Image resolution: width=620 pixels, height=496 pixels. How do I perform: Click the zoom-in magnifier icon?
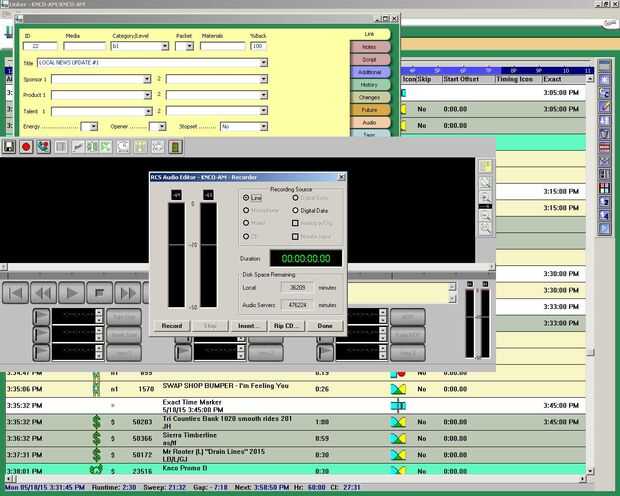[486, 198]
